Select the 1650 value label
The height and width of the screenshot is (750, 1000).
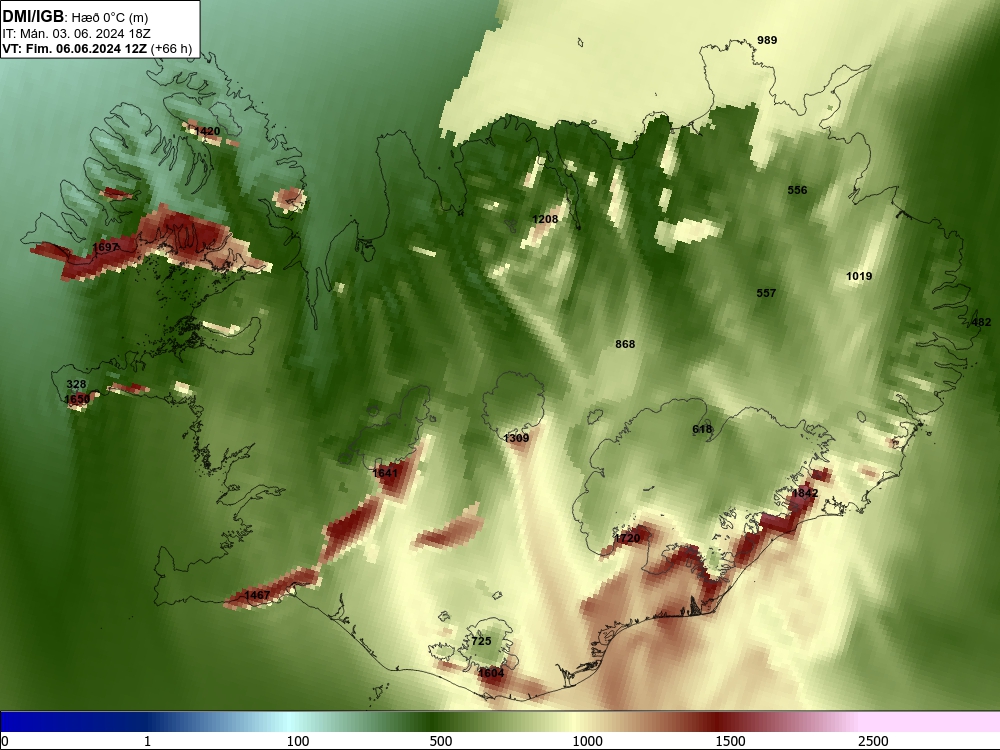point(77,399)
